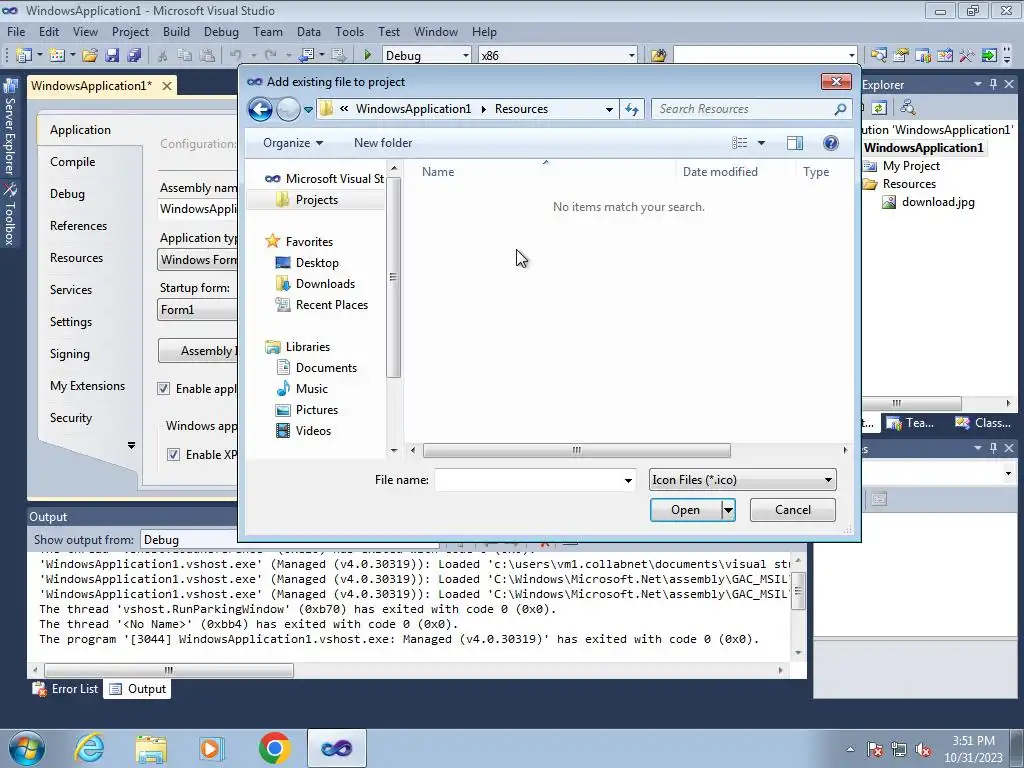Viewport: 1024px width, 768px height.
Task: Open the Organize dropdown menu
Action: (x=293, y=143)
